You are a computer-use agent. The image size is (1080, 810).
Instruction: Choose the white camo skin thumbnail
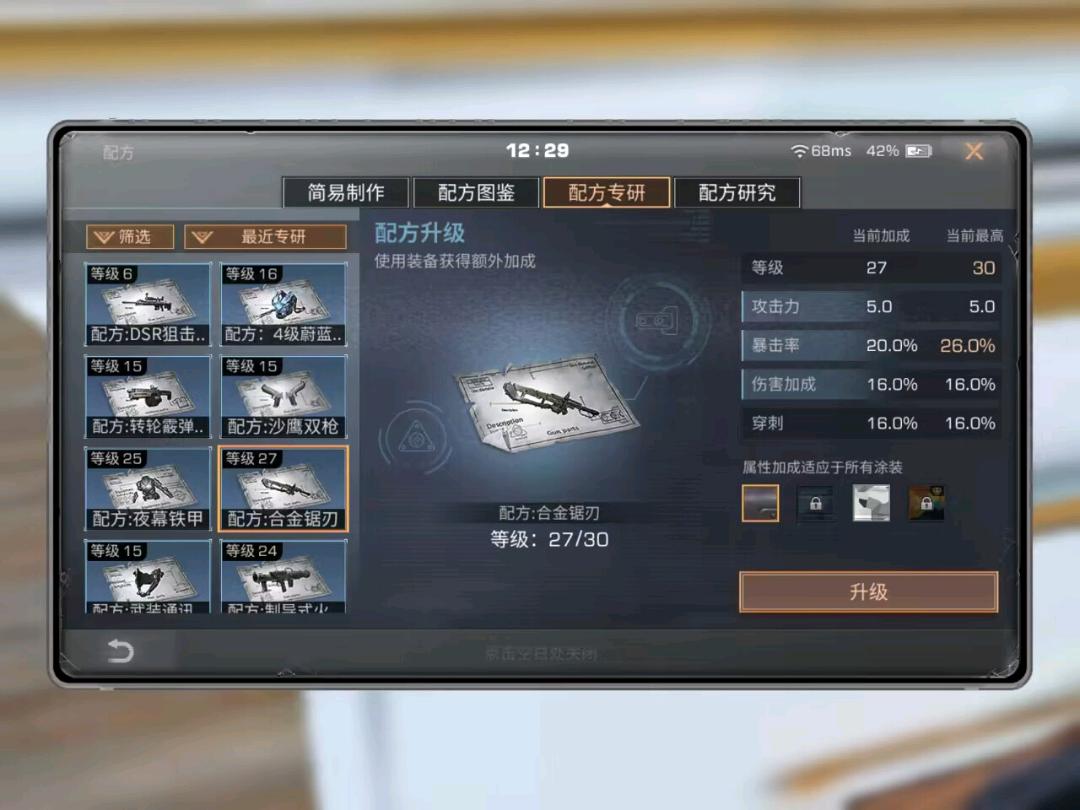point(871,503)
